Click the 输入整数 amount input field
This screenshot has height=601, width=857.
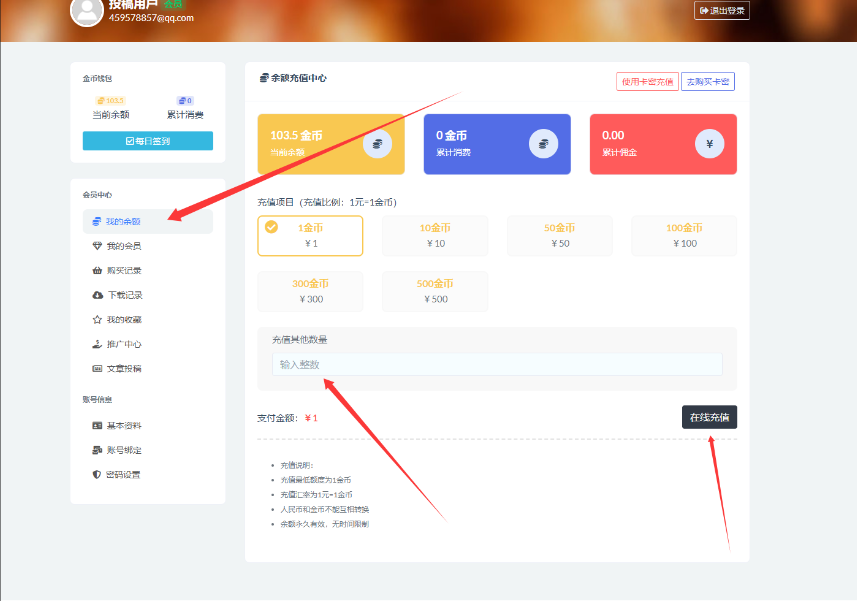pos(496,365)
